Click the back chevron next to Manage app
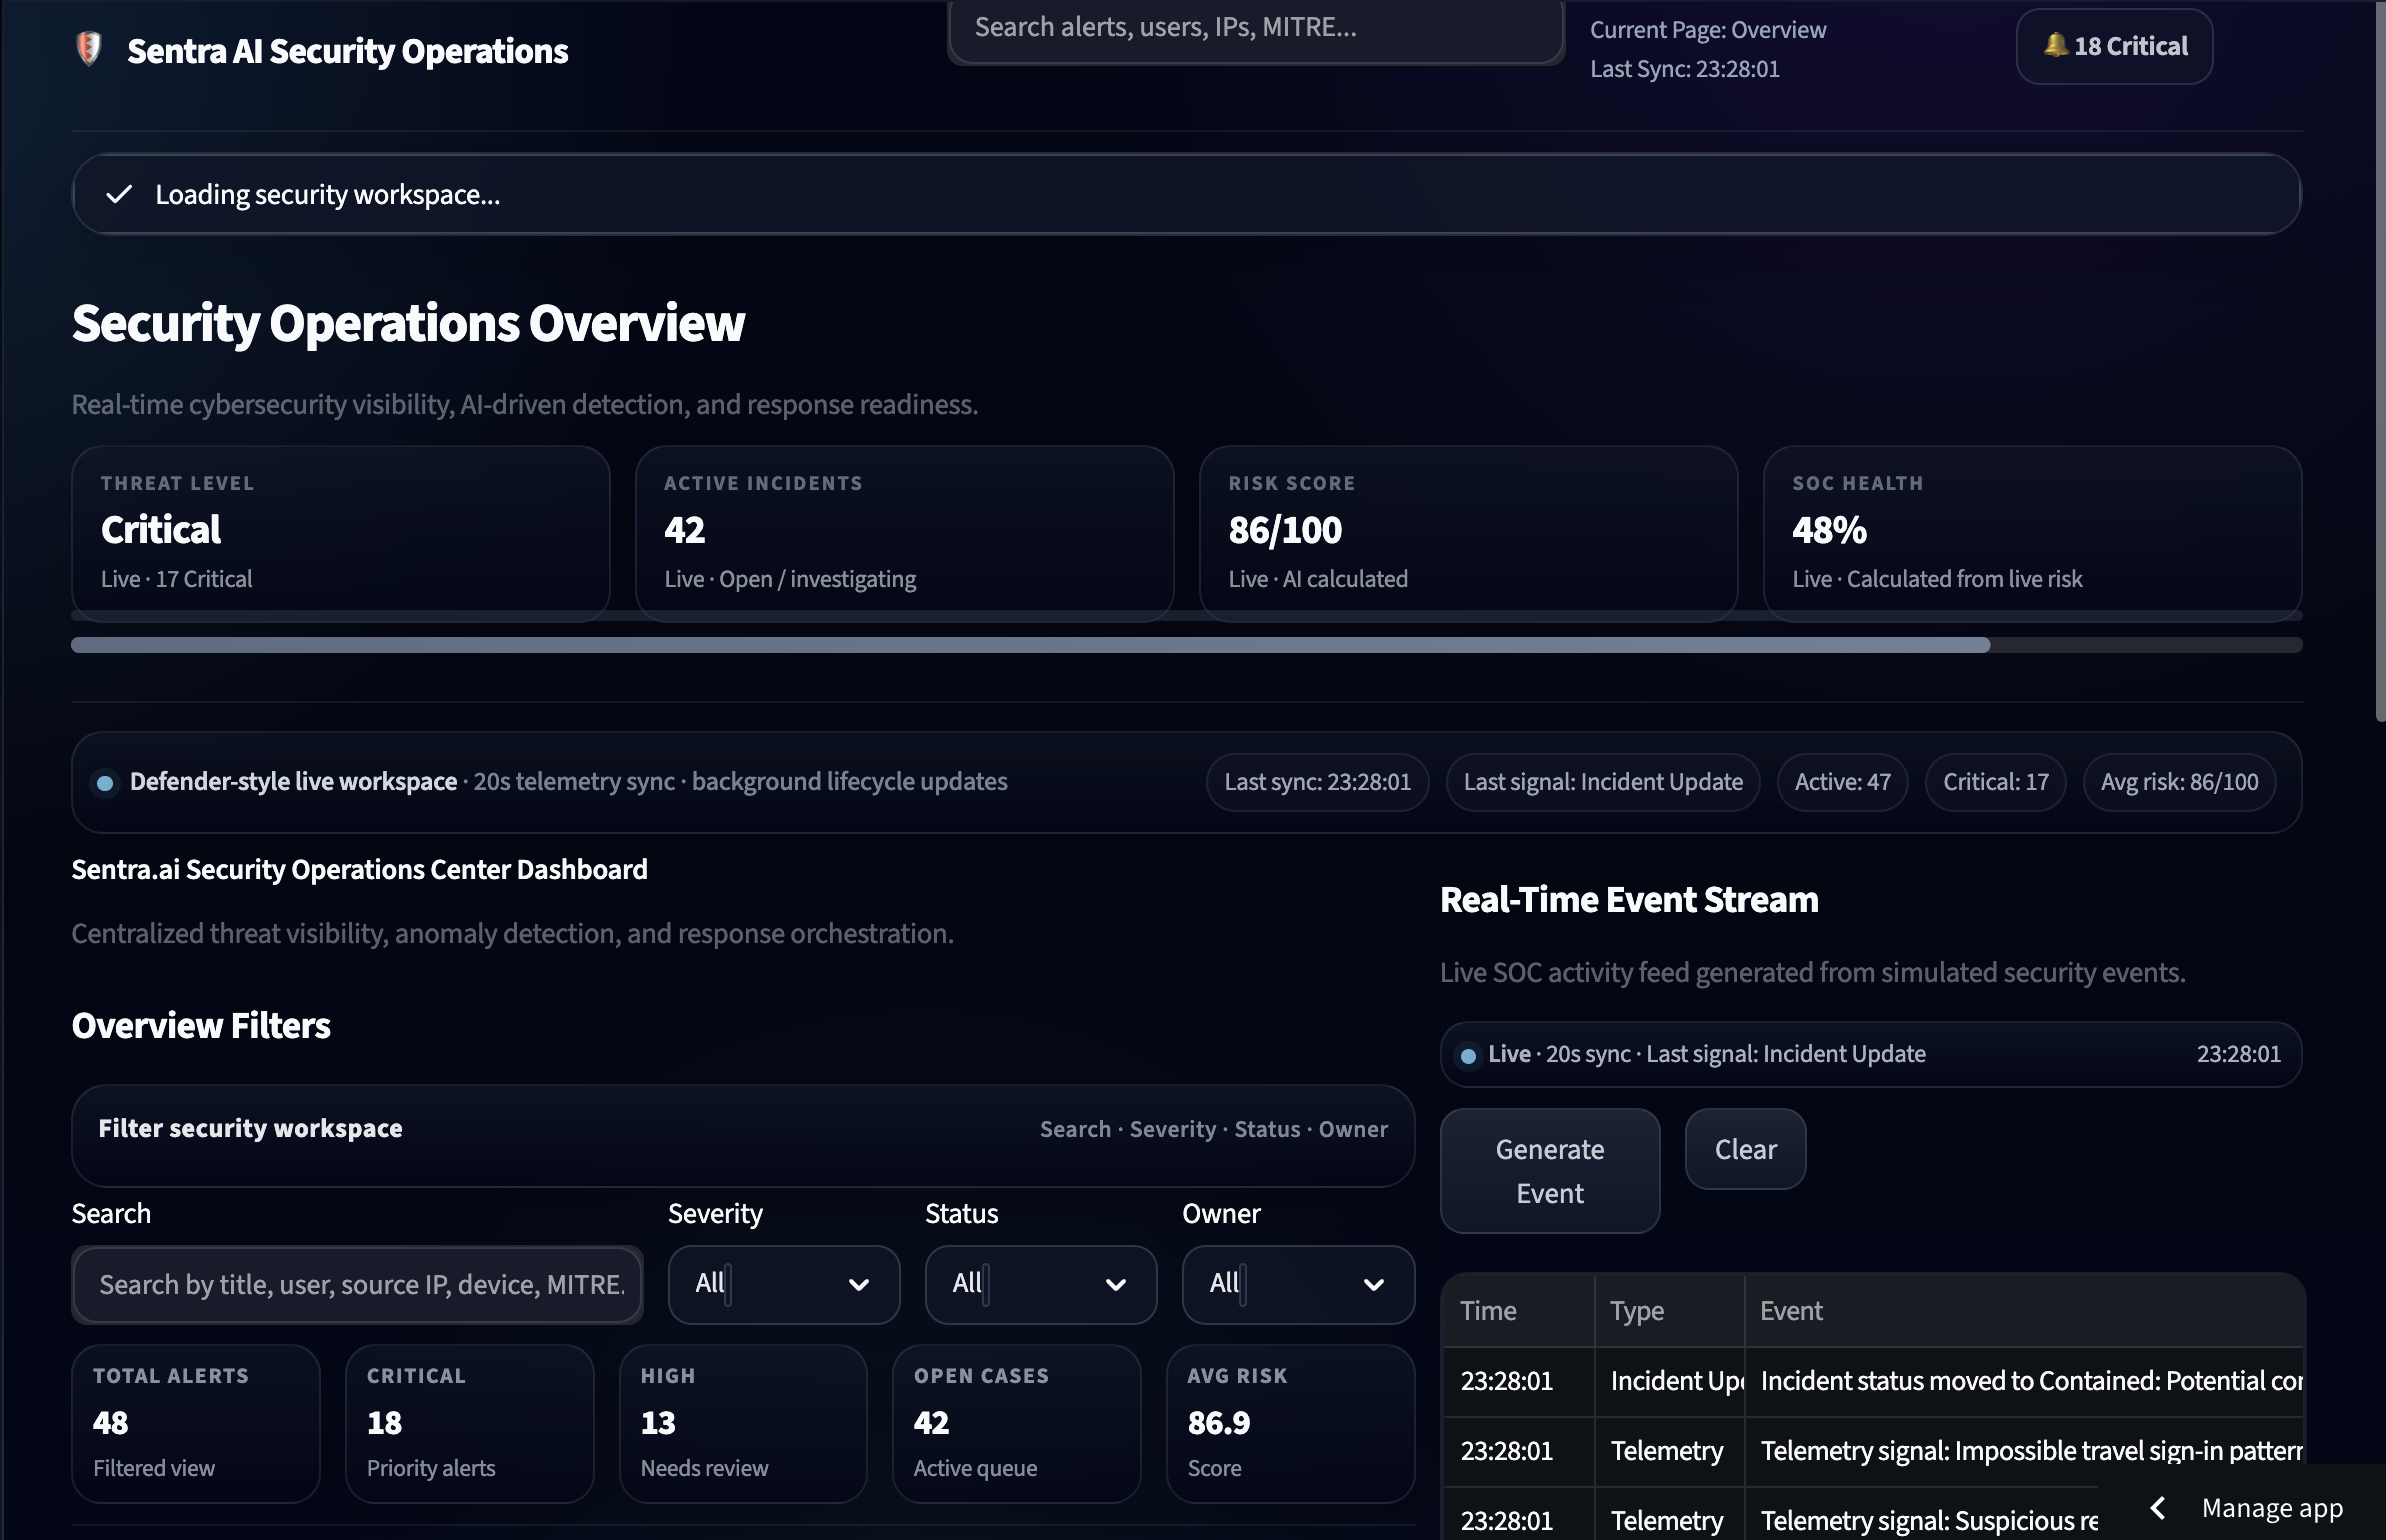Screen dimensions: 2386x1540 (x=2158, y=1507)
